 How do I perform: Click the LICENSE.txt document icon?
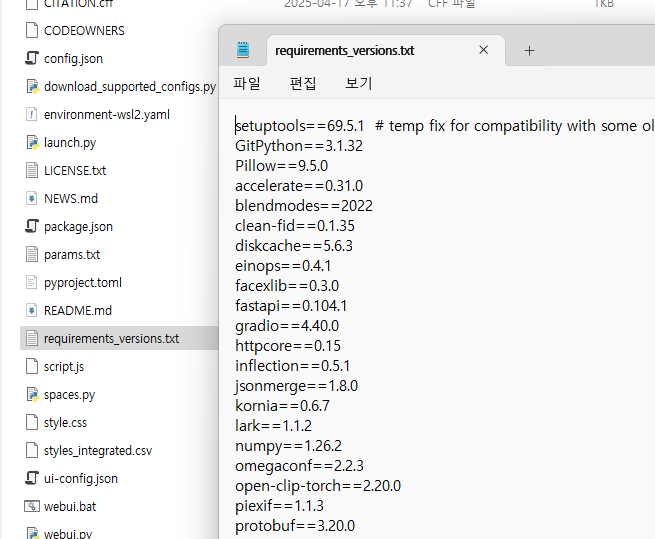click(x=32, y=170)
